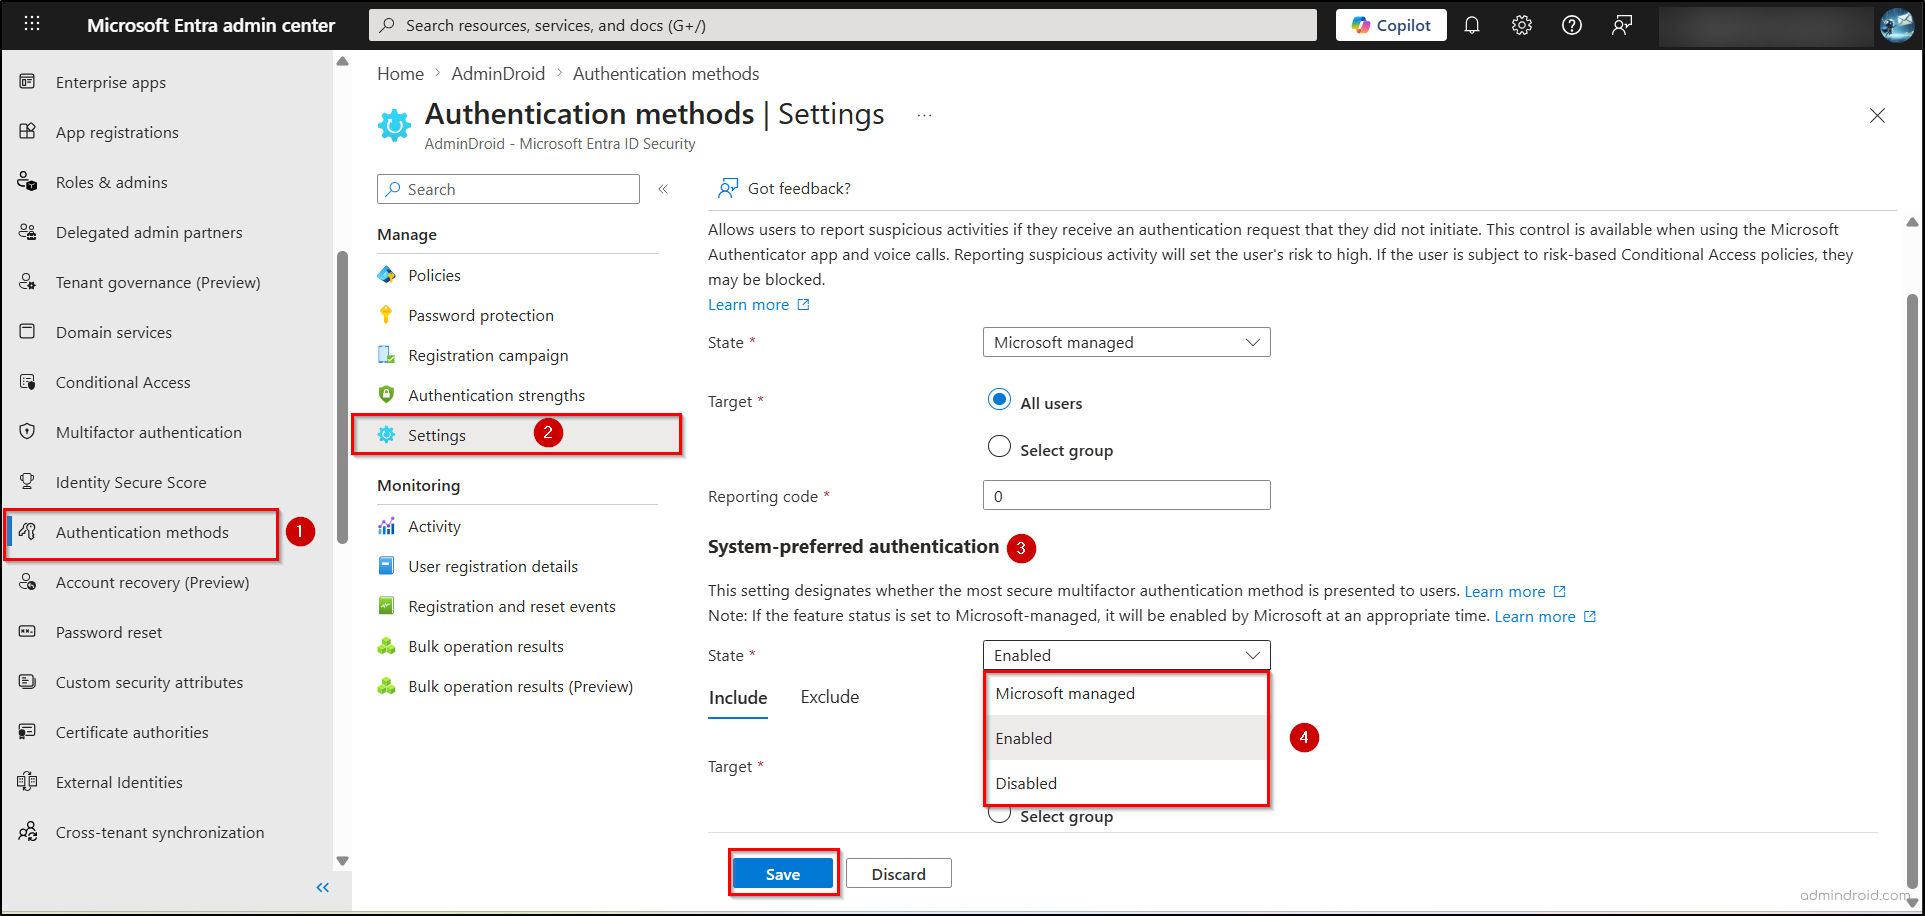Choose Disabled from the open dropdown list
The height and width of the screenshot is (916, 1925).
[1025, 783]
